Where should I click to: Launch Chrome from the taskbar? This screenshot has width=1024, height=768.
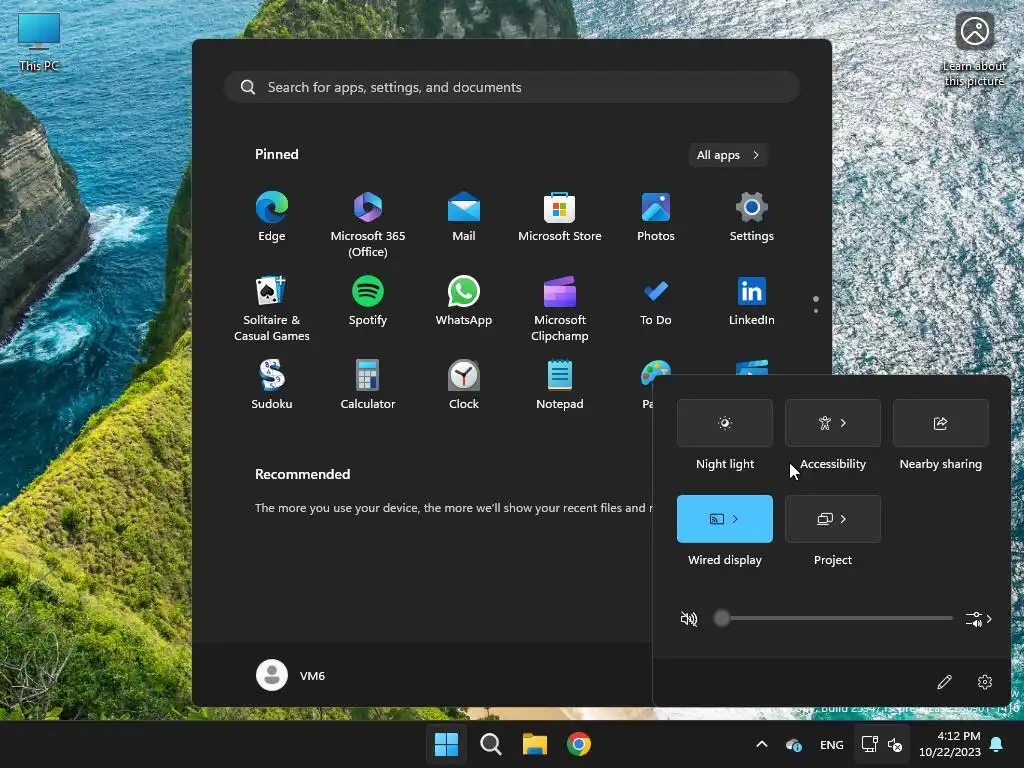tap(579, 744)
